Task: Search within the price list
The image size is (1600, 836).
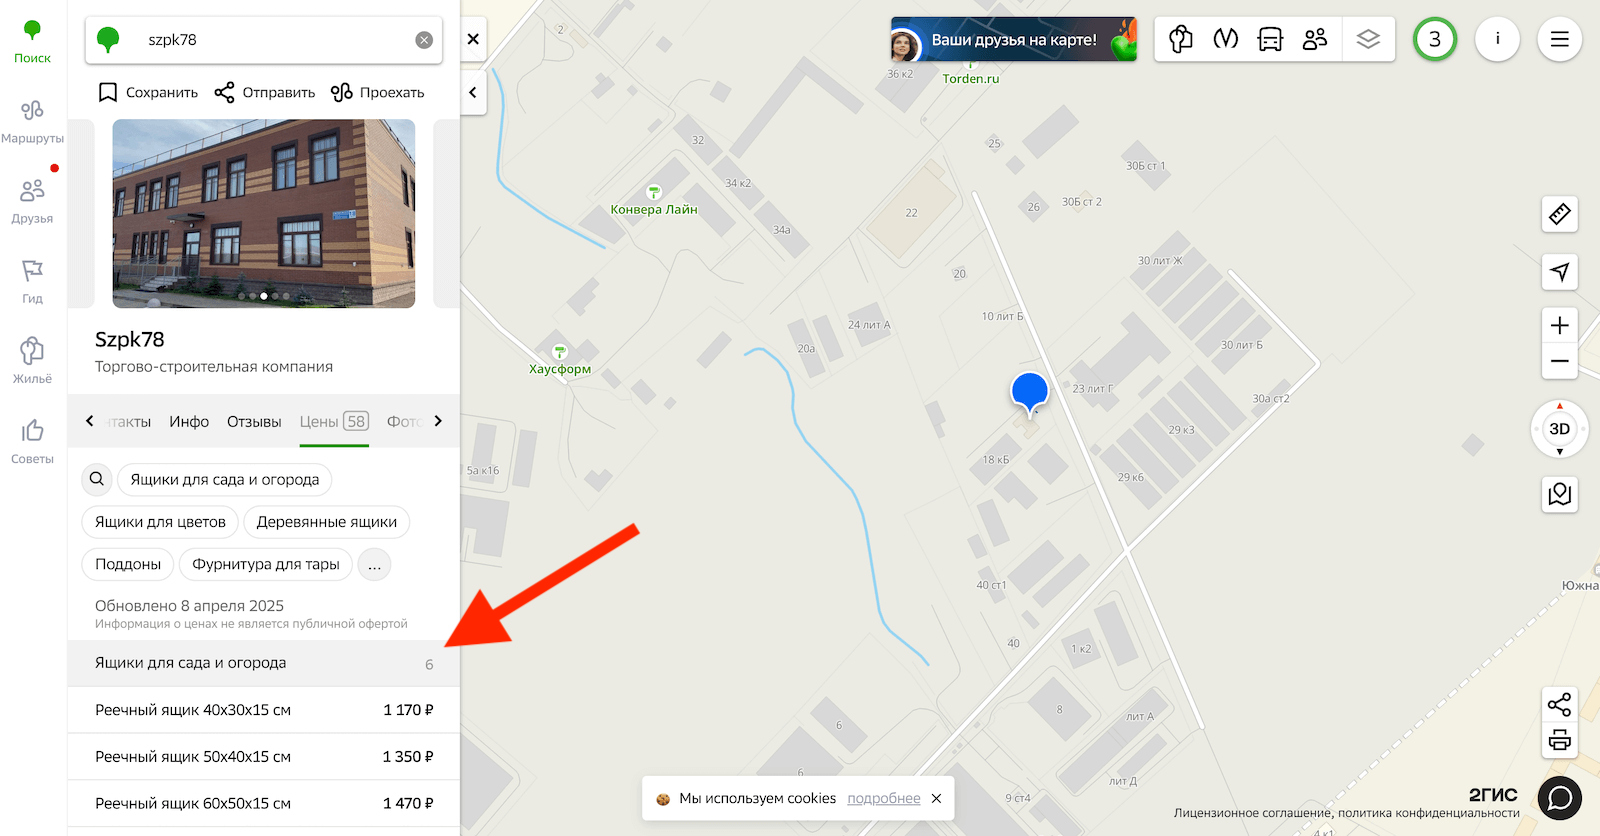Action: coord(97,479)
